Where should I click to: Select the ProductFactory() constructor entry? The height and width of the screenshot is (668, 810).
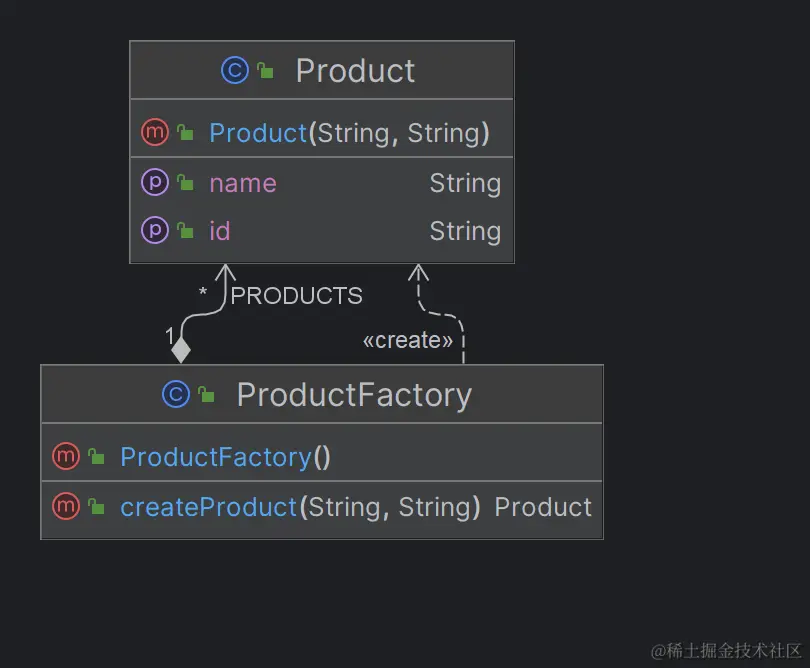pos(225,457)
